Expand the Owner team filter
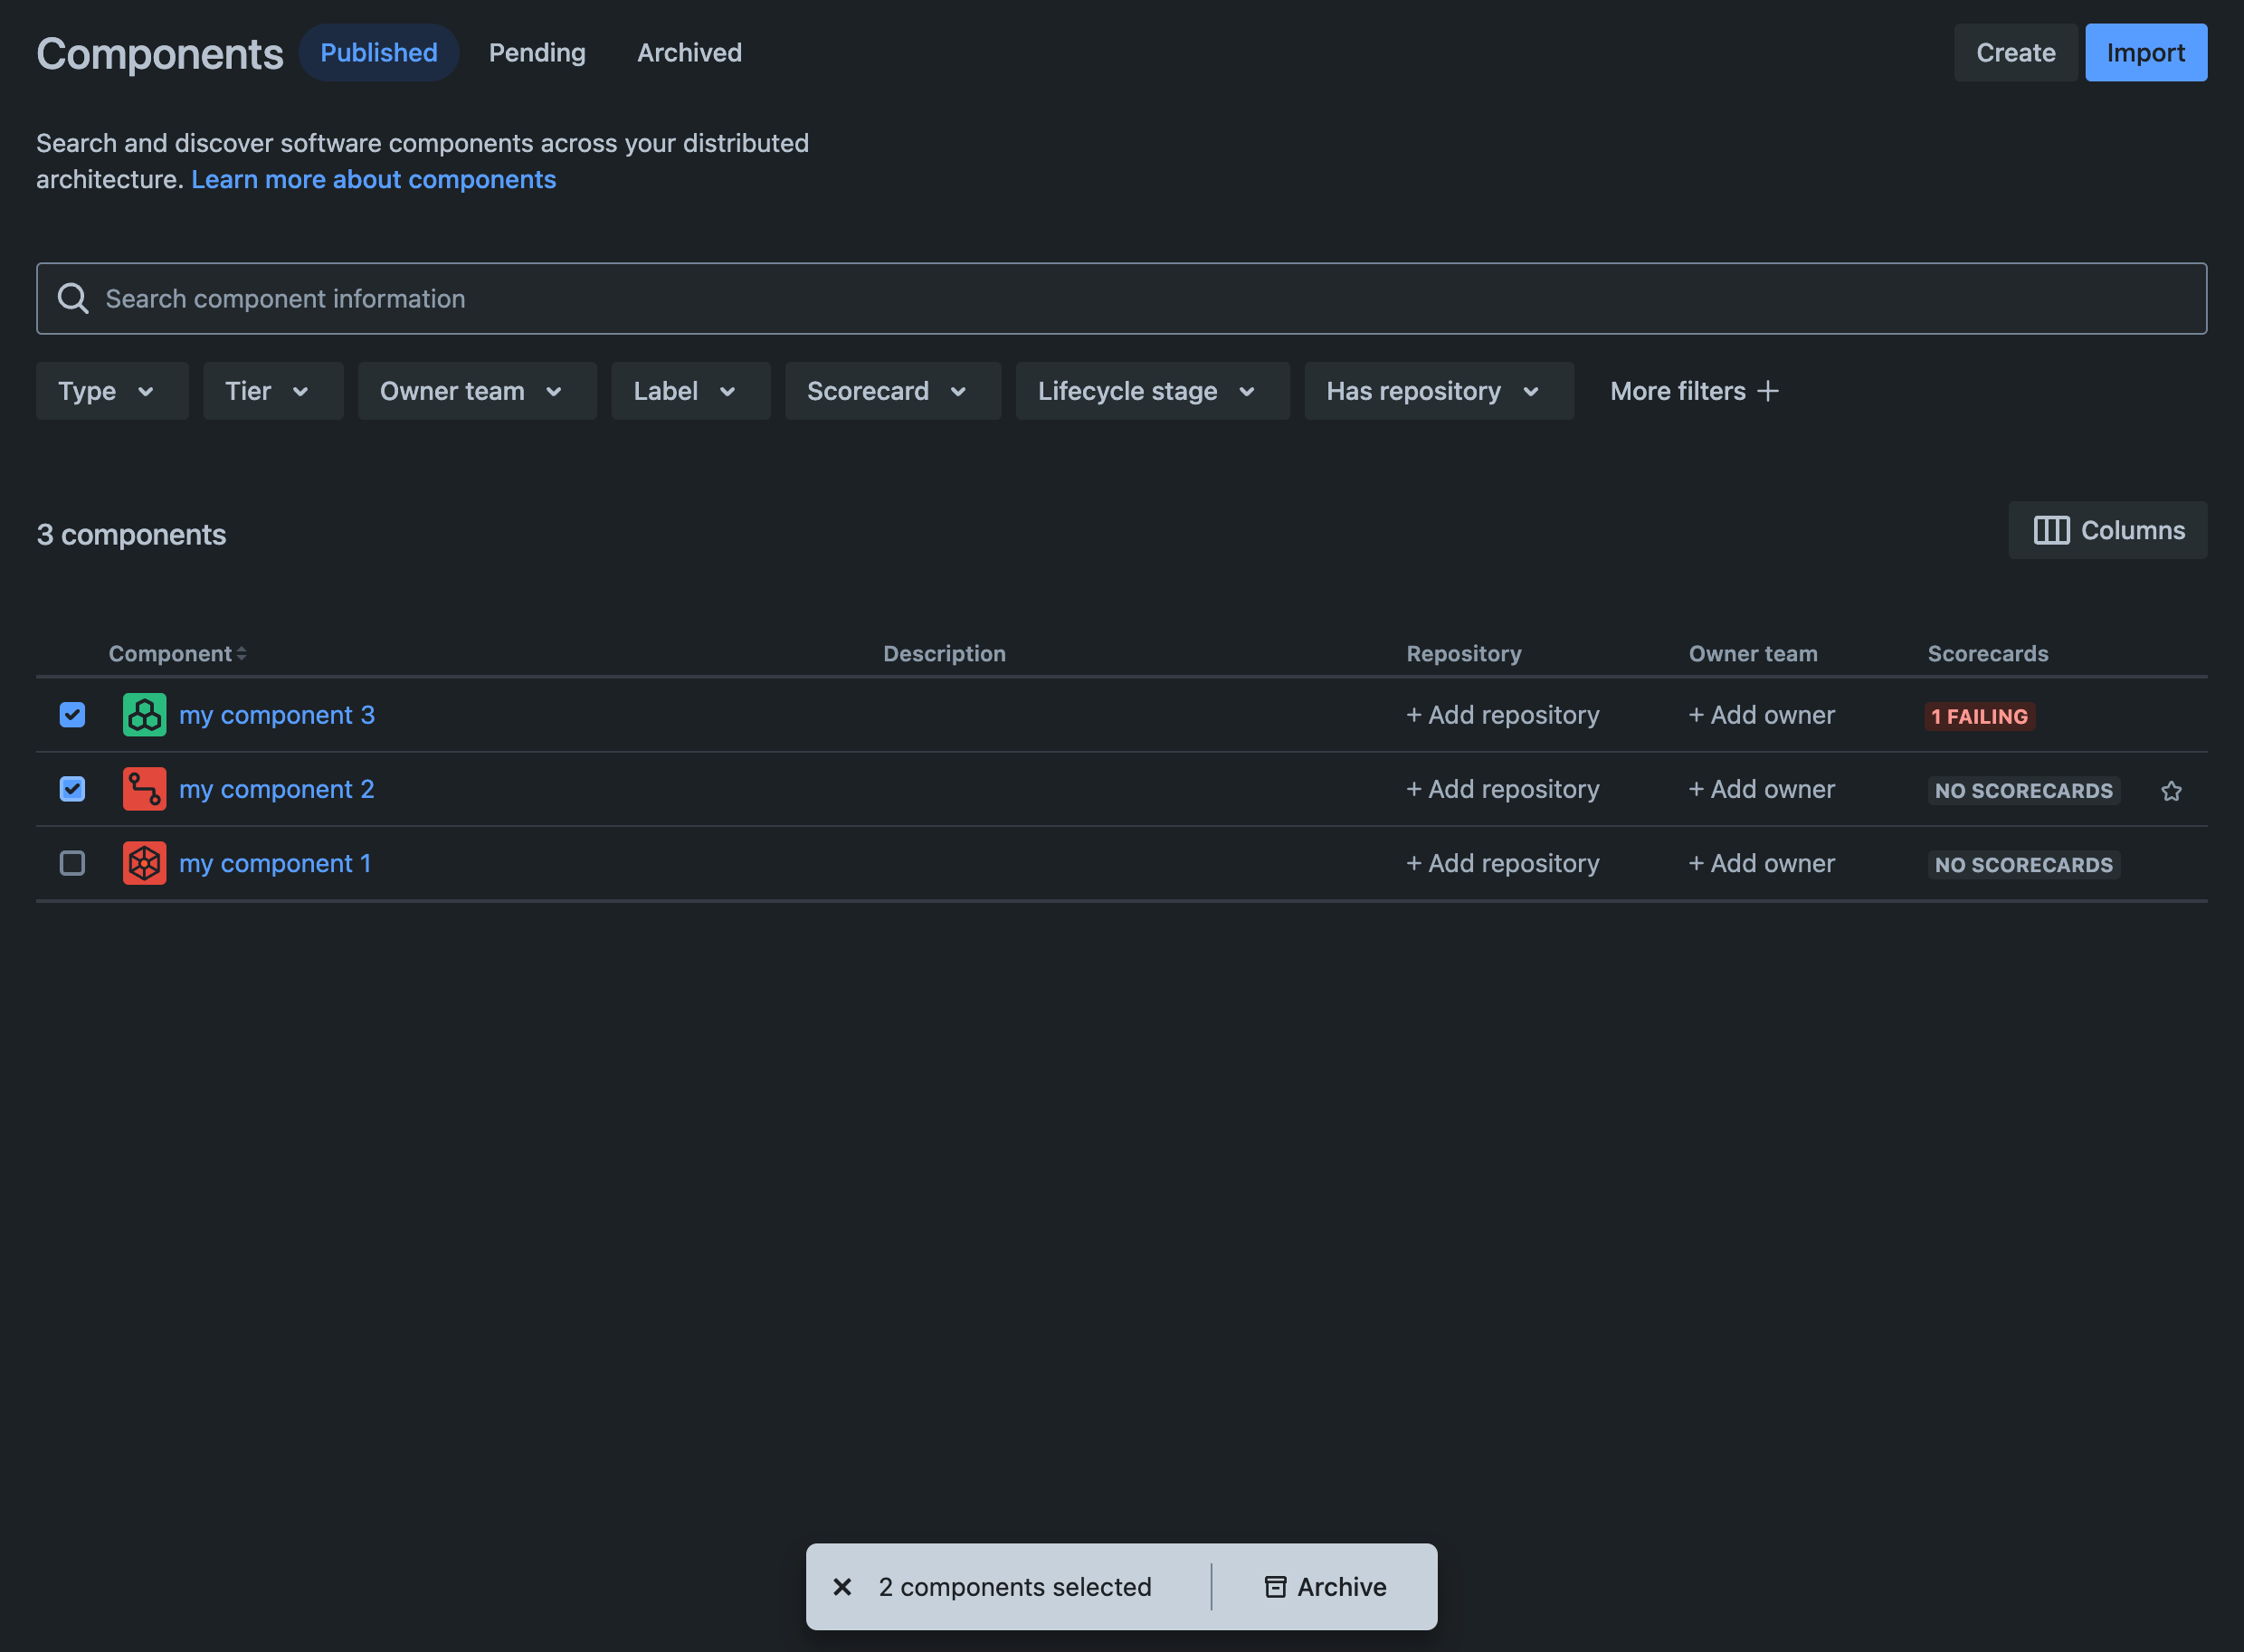The image size is (2244, 1652). (477, 391)
